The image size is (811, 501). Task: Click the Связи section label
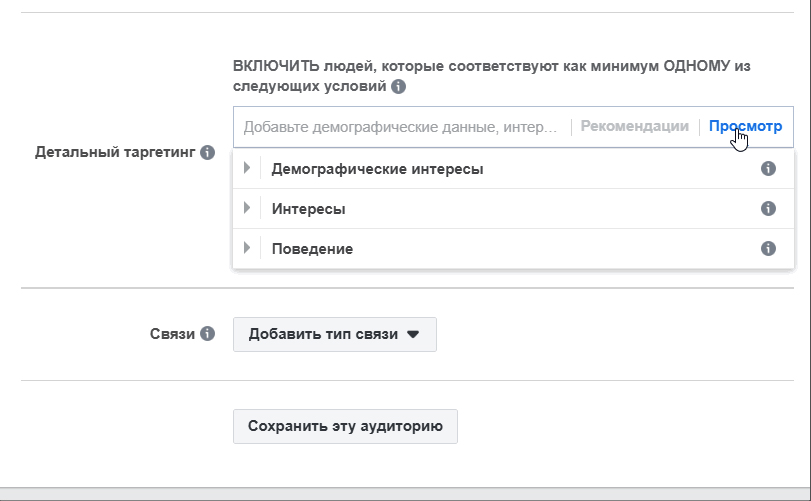point(172,334)
